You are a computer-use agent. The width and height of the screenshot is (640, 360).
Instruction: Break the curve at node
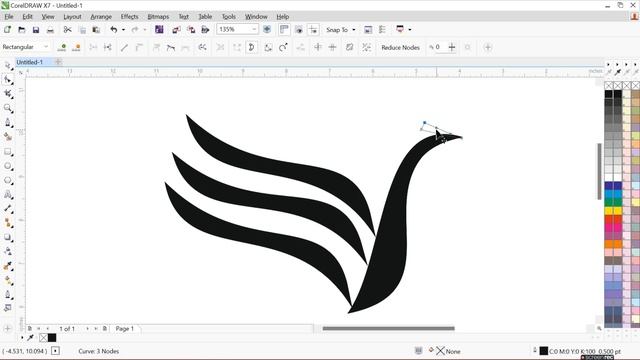coord(108,47)
